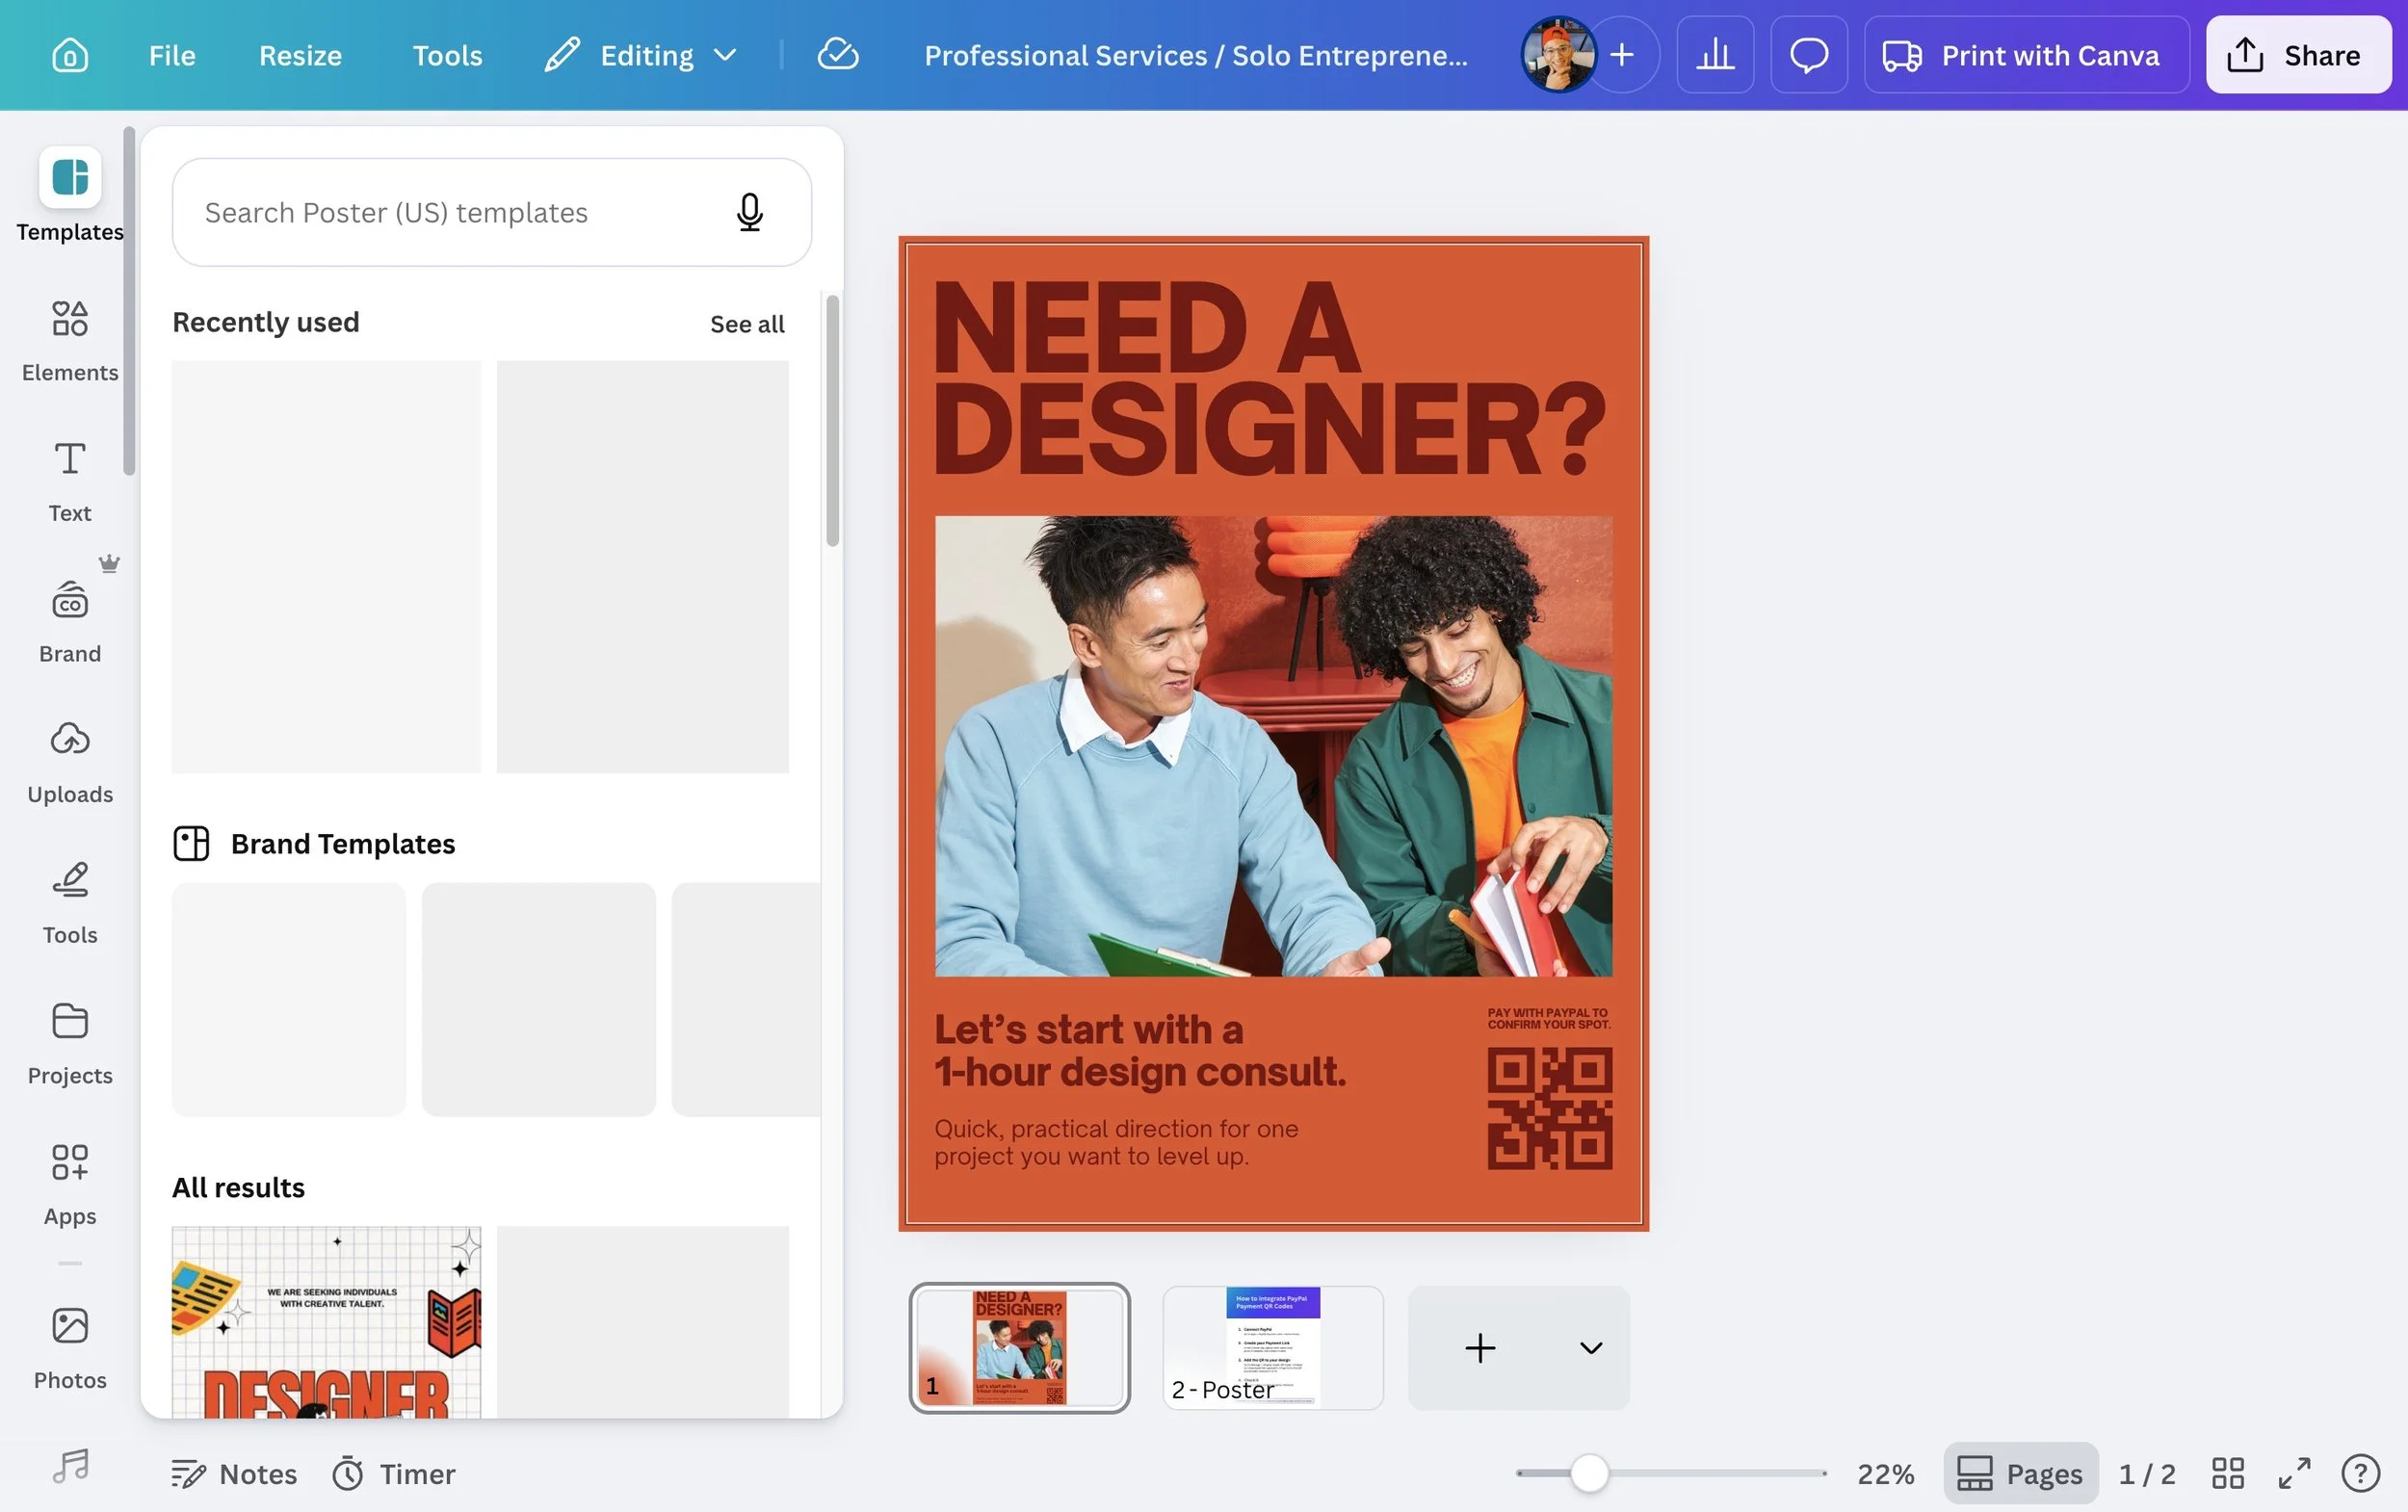This screenshot has height=1512, width=2408.
Task: Enter fullscreen present mode
Action: [2294, 1473]
